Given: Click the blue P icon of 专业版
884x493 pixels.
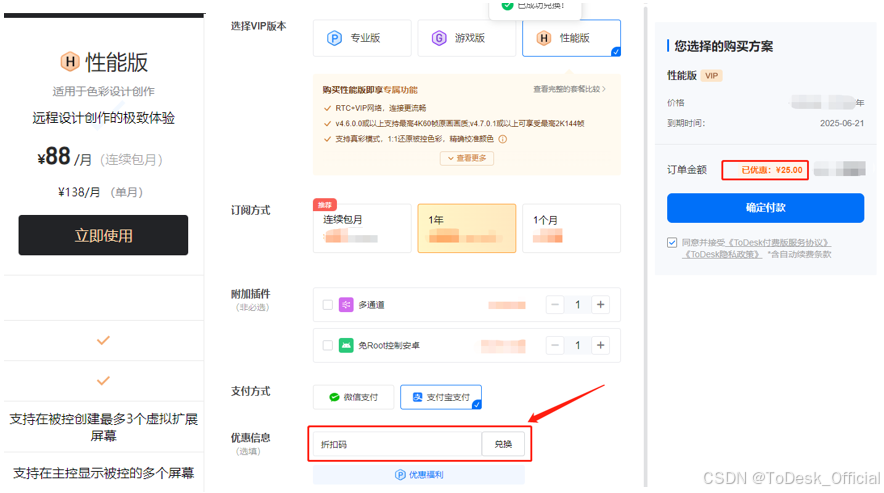Looking at the screenshot, I should (334, 38).
